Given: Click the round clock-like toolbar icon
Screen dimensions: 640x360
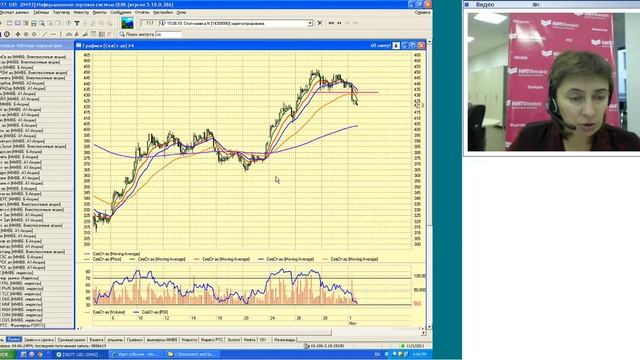Looking at the screenshot, I should [x=7, y=34].
